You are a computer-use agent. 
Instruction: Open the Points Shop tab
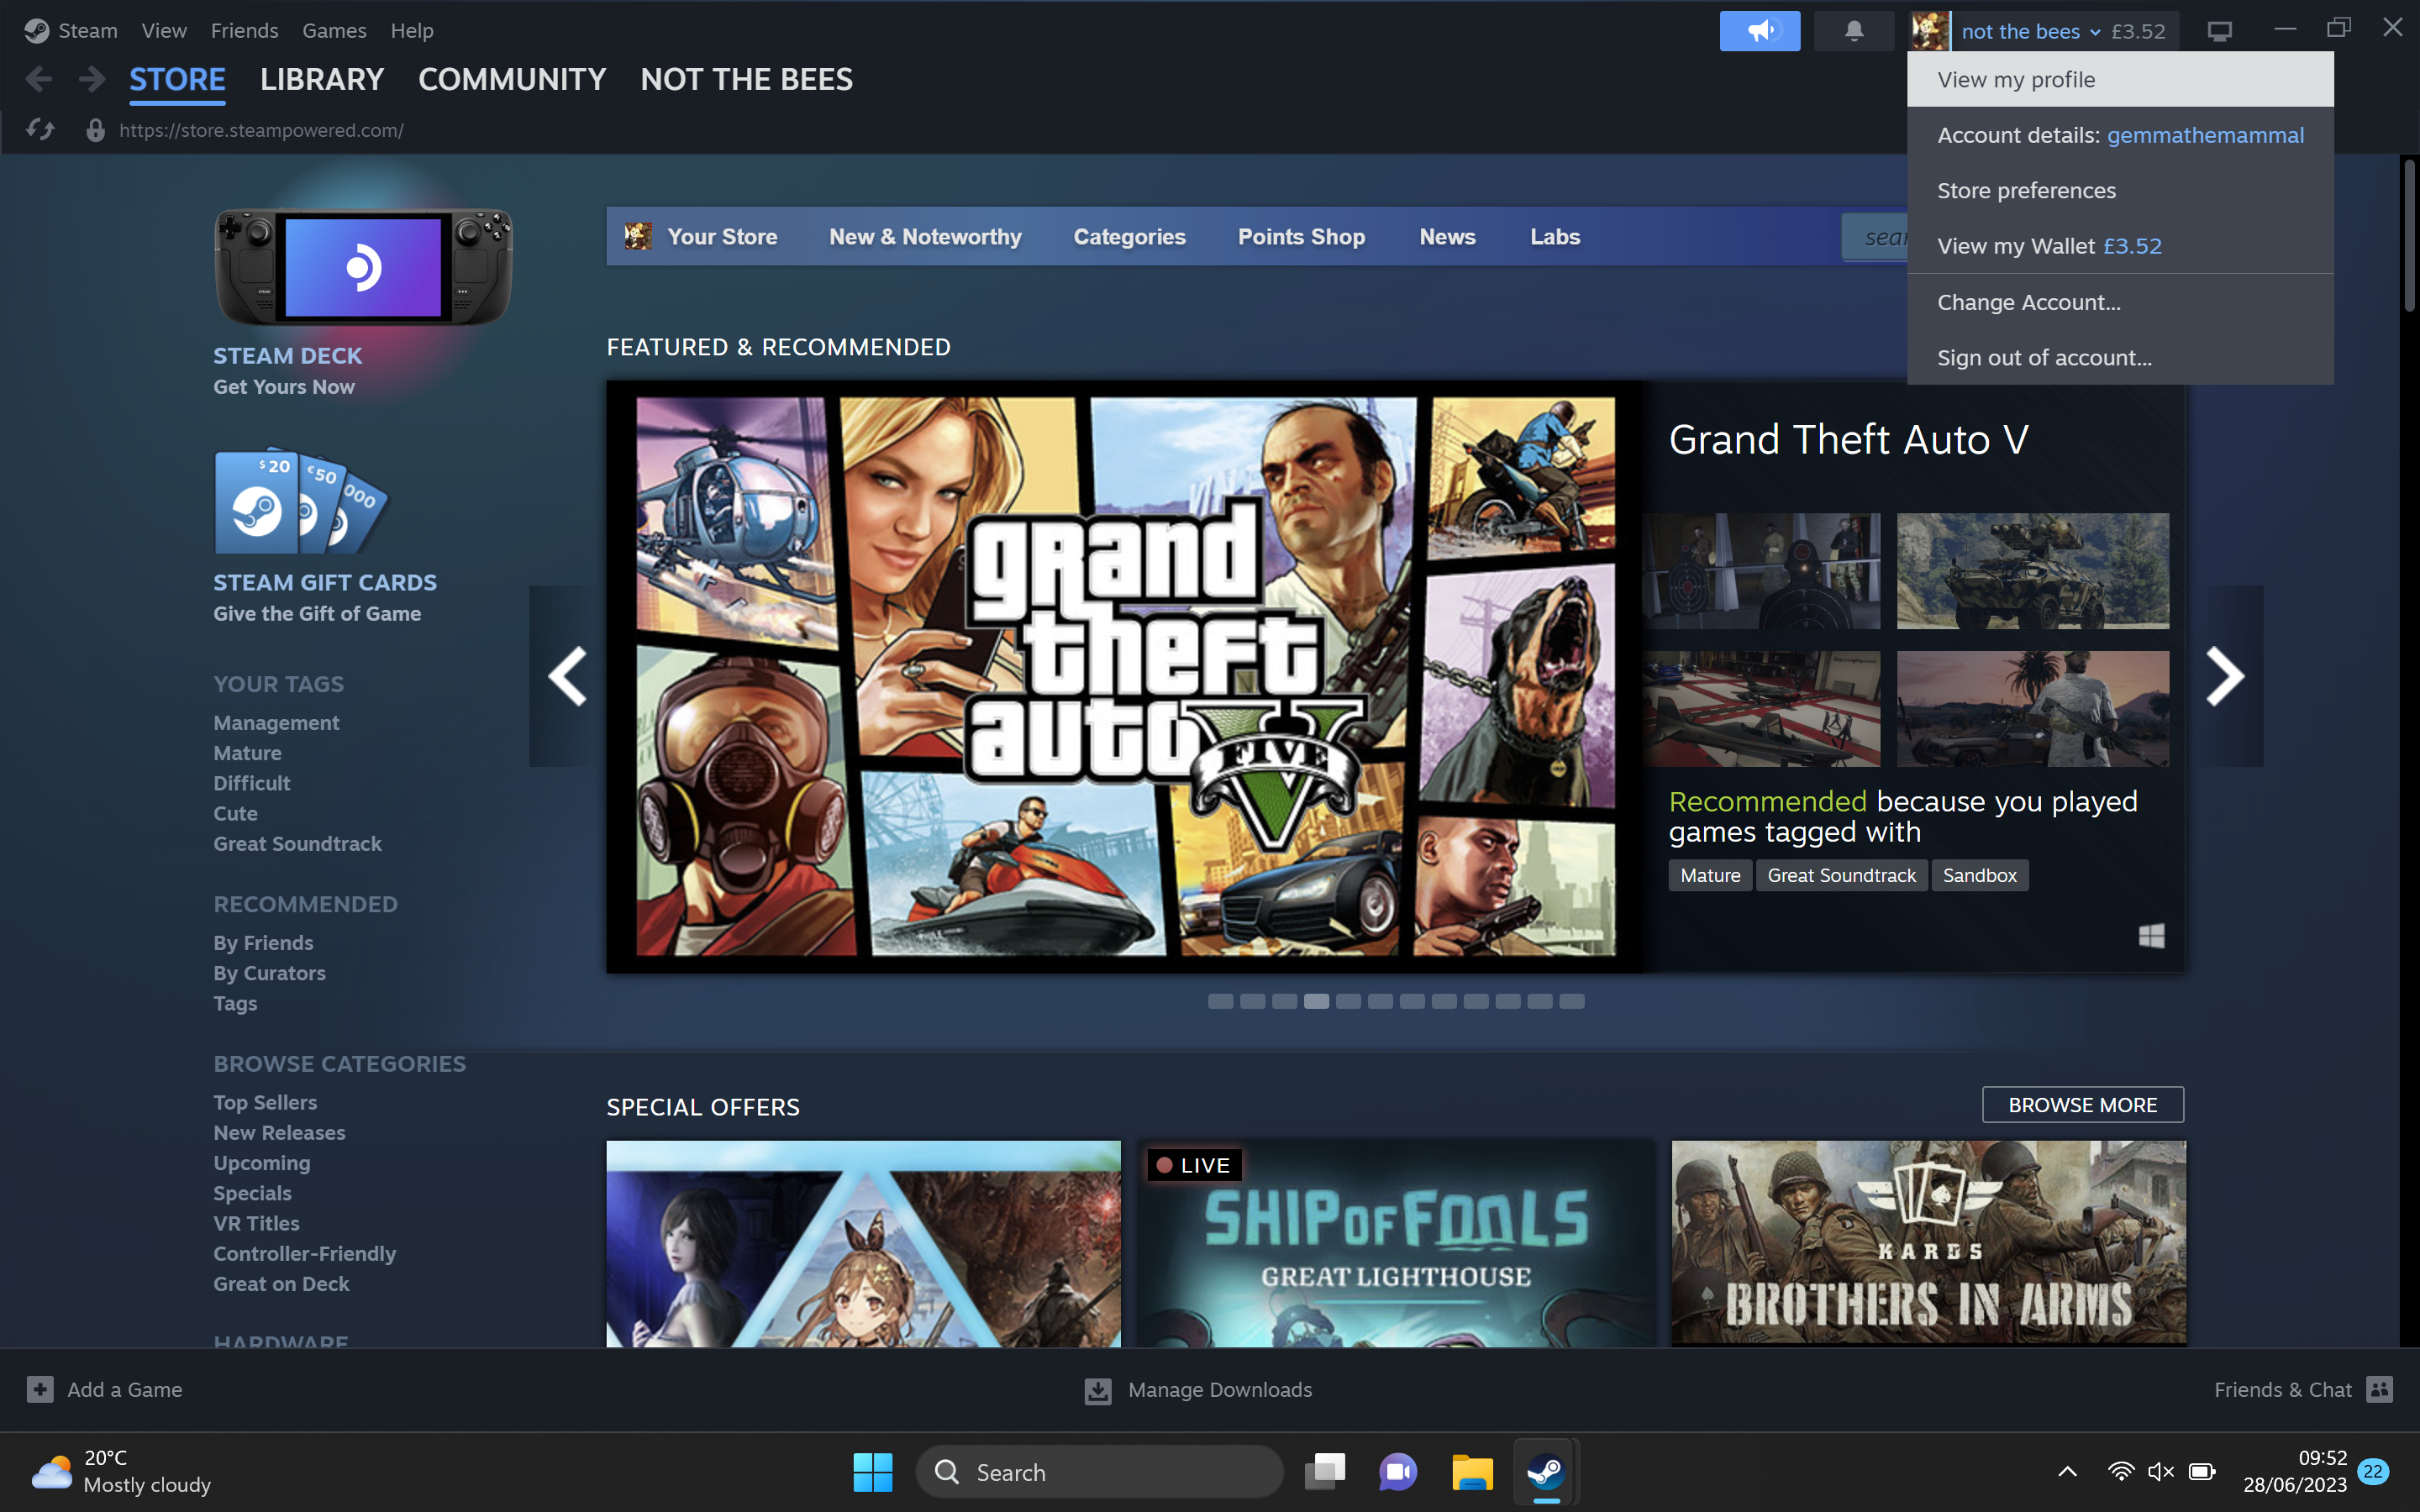1301,237
